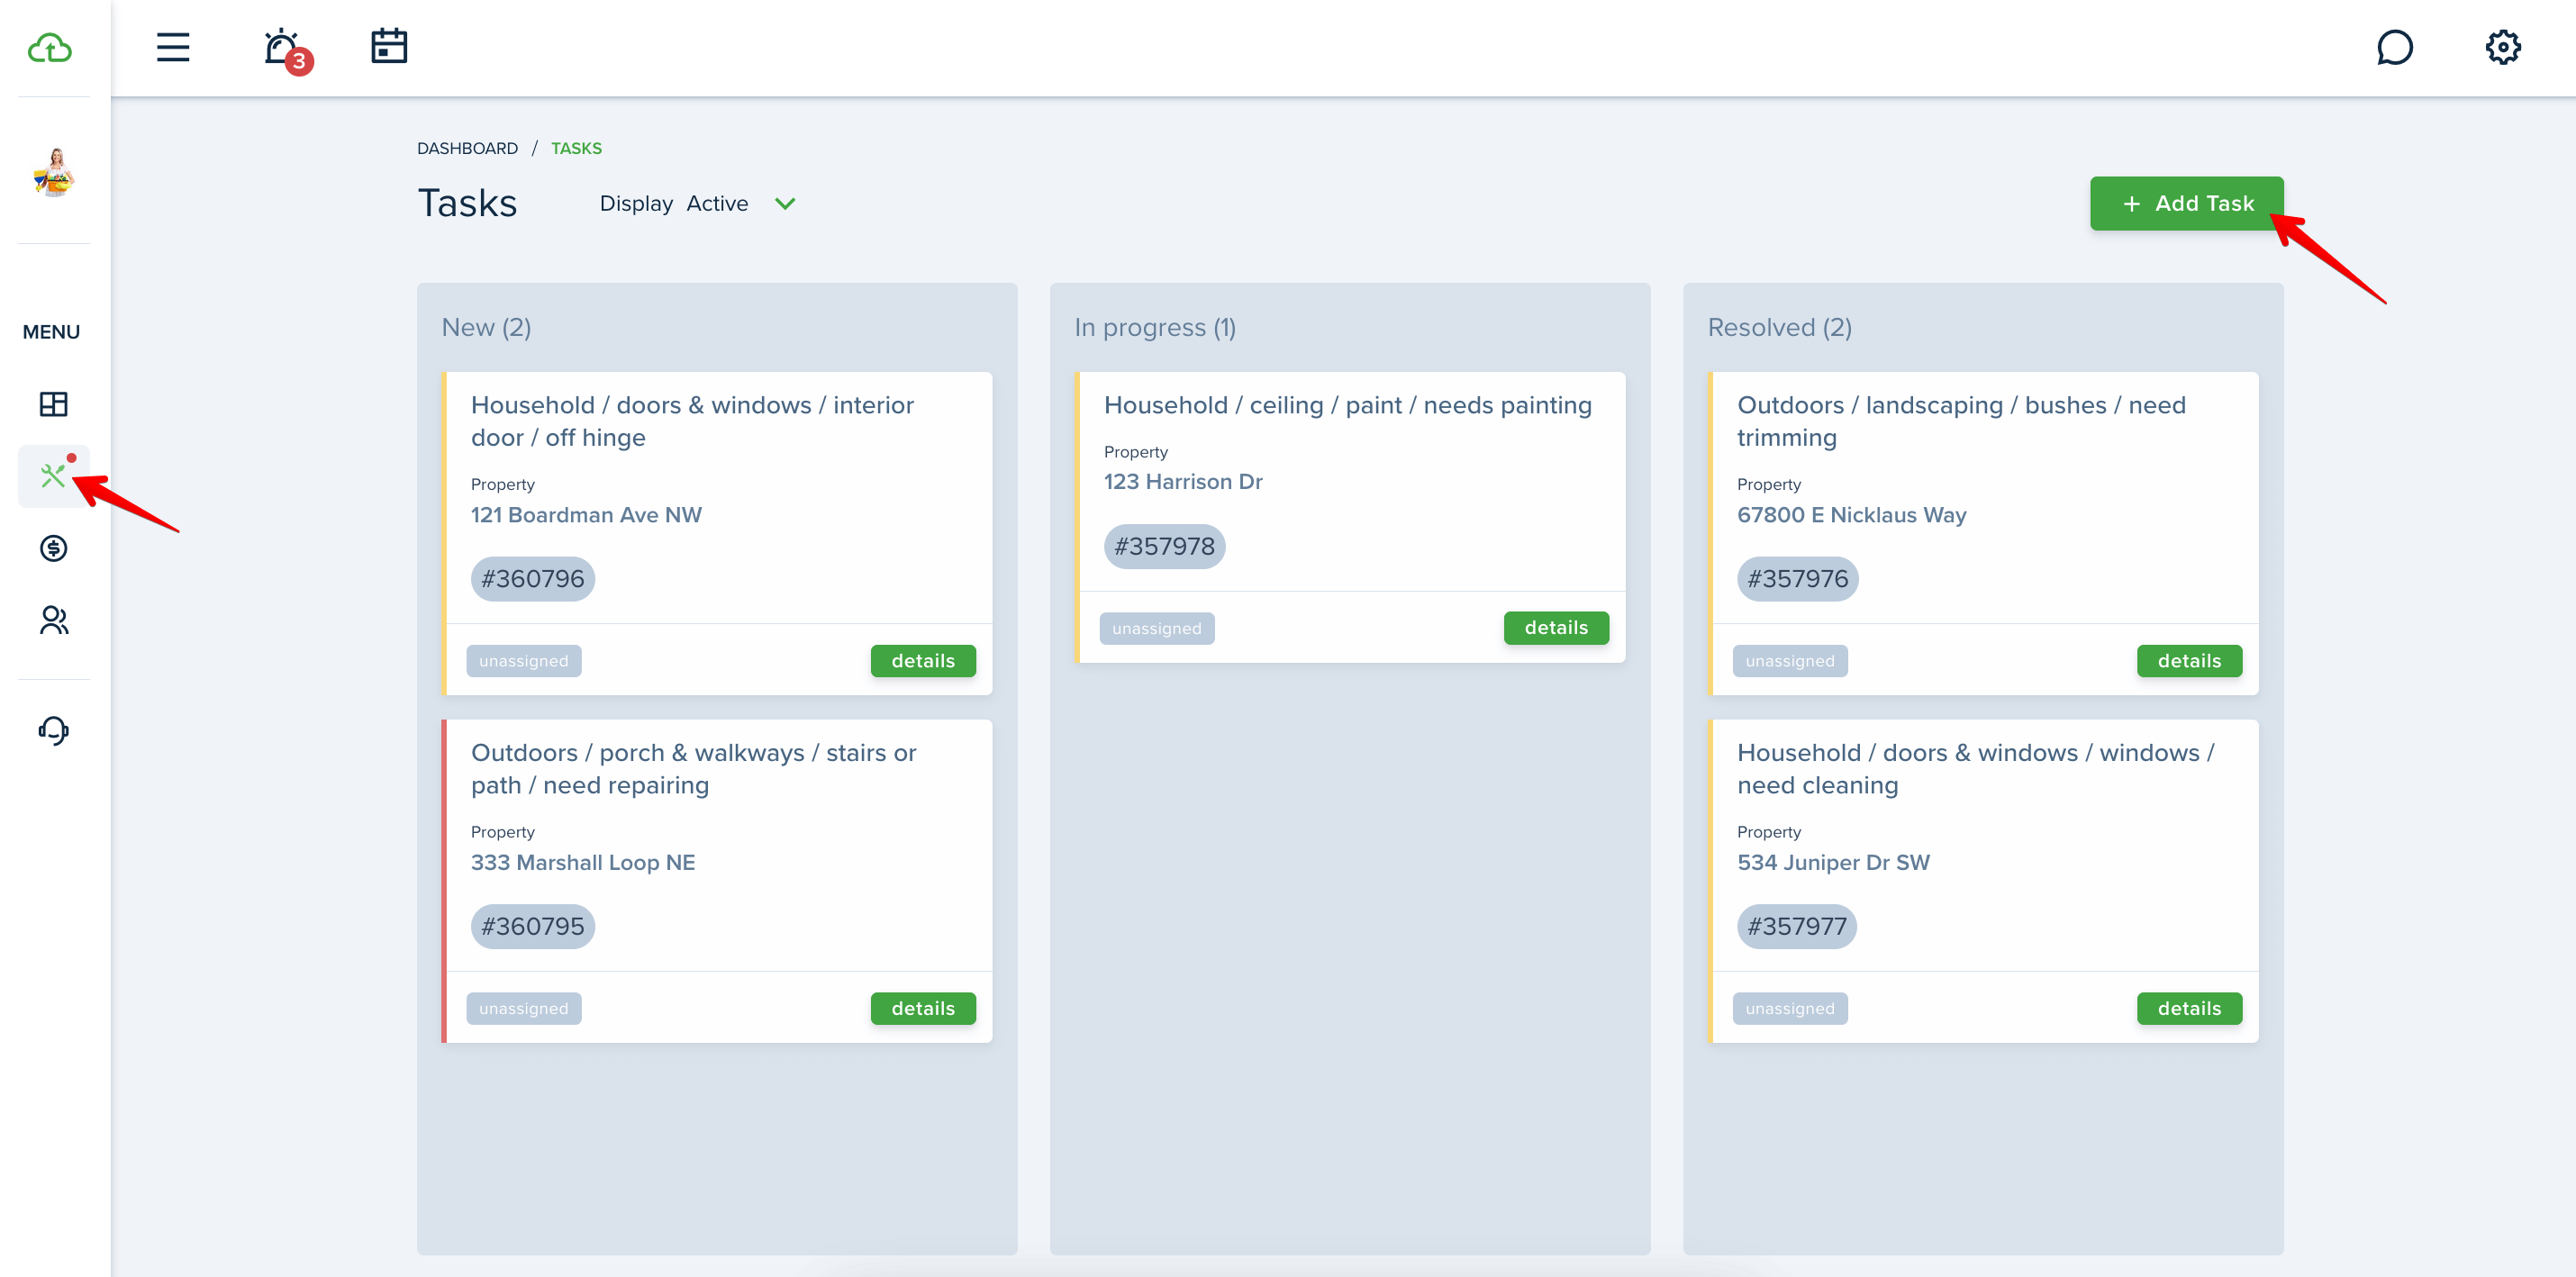Click the Display label text

(636, 203)
